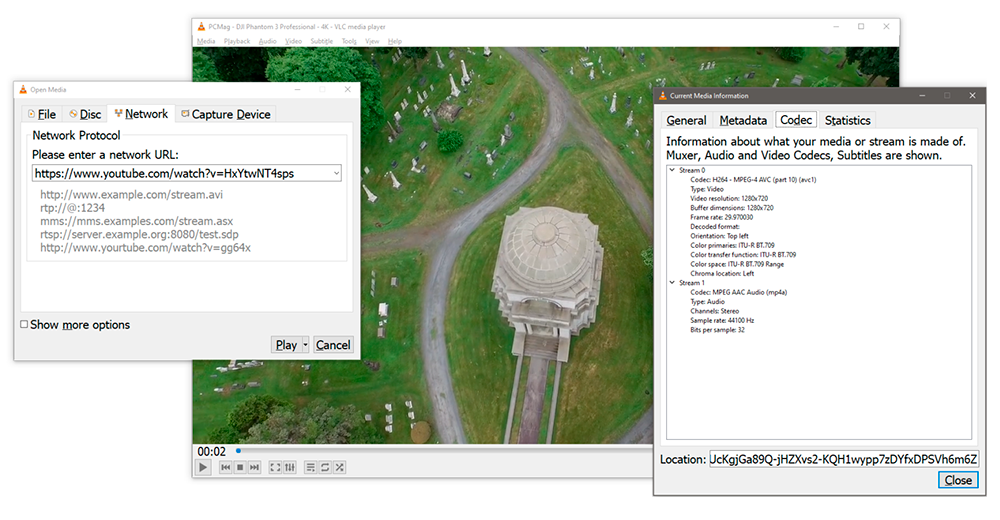Switch to General tab in Media Information
Viewport: 1000px width, 520px height.
pos(686,121)
